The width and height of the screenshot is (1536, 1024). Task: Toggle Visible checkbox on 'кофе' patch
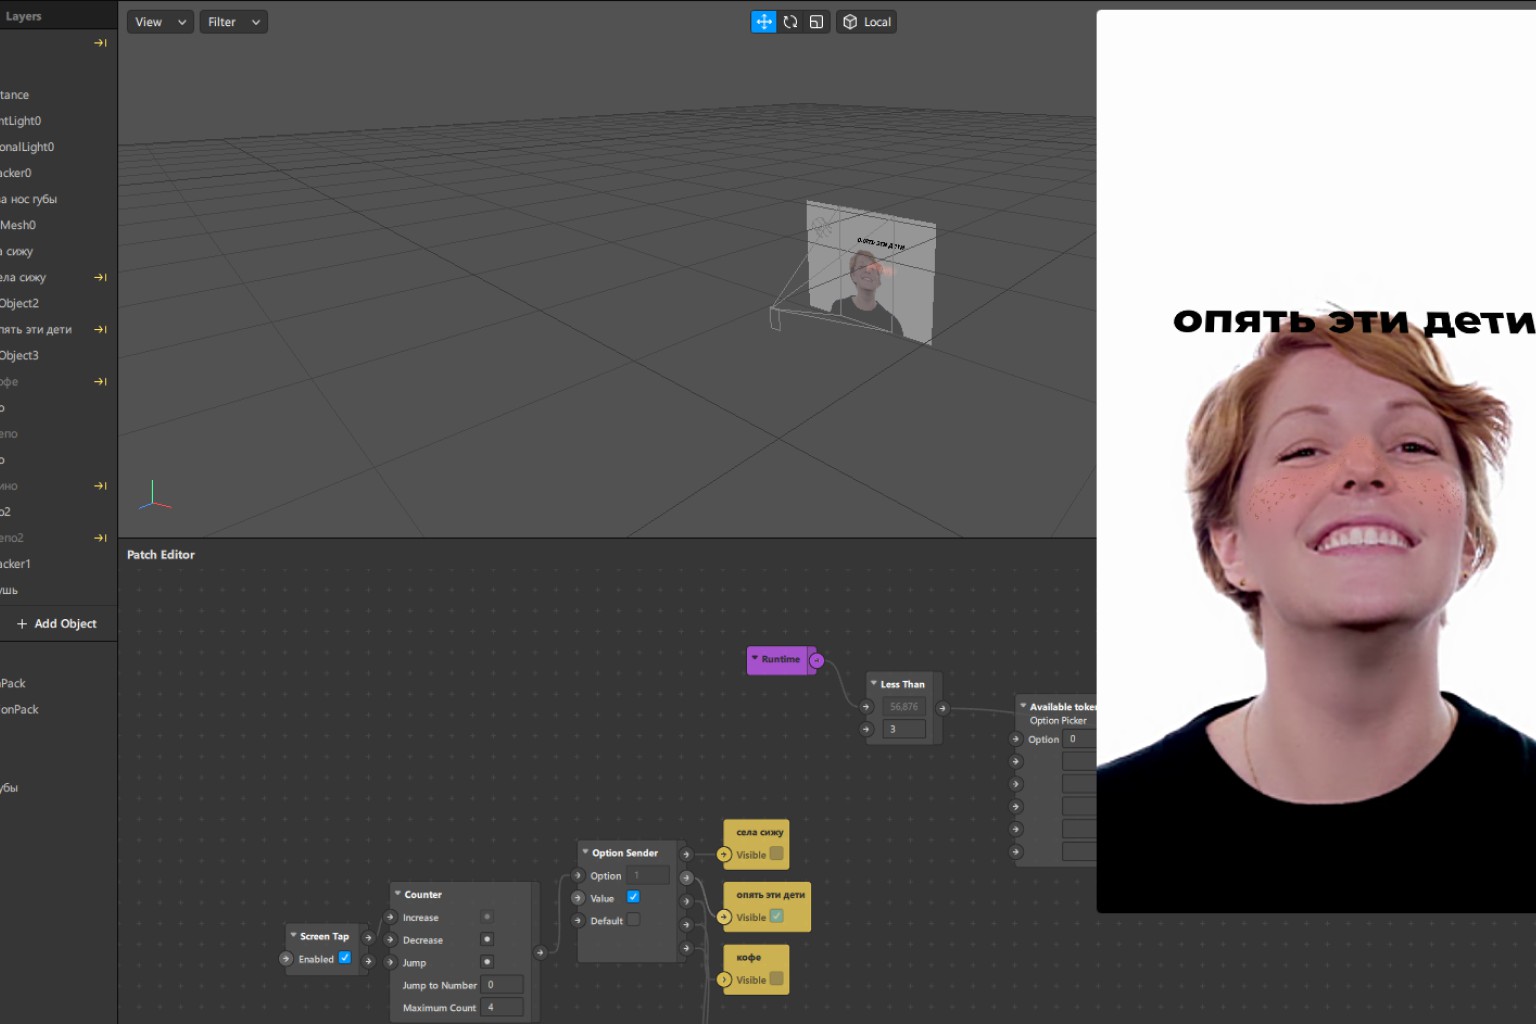coord(776,979)
